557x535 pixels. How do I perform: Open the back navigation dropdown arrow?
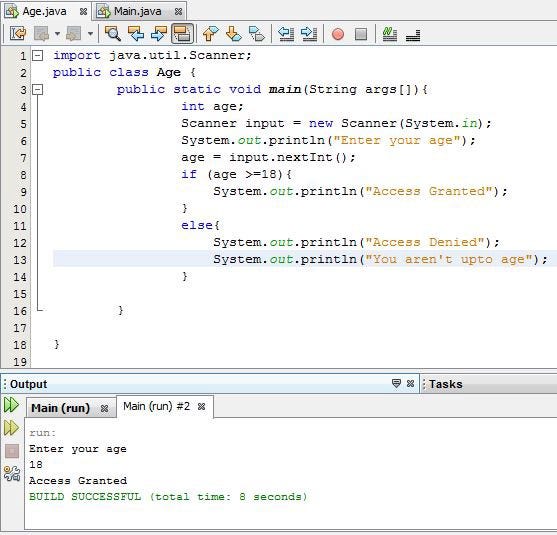57,34
